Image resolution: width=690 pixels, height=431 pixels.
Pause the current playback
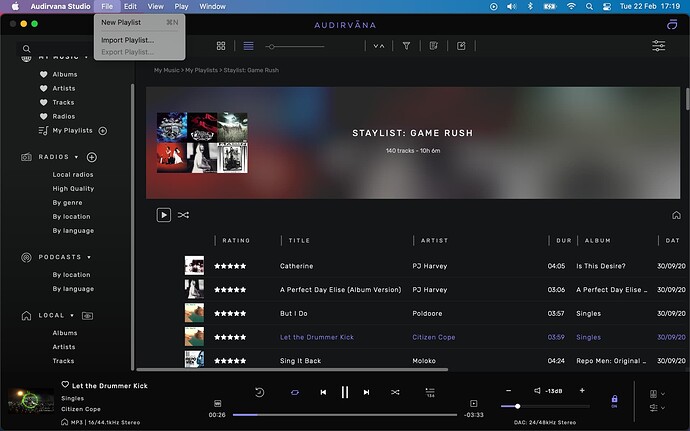click(x=345, y=392)
